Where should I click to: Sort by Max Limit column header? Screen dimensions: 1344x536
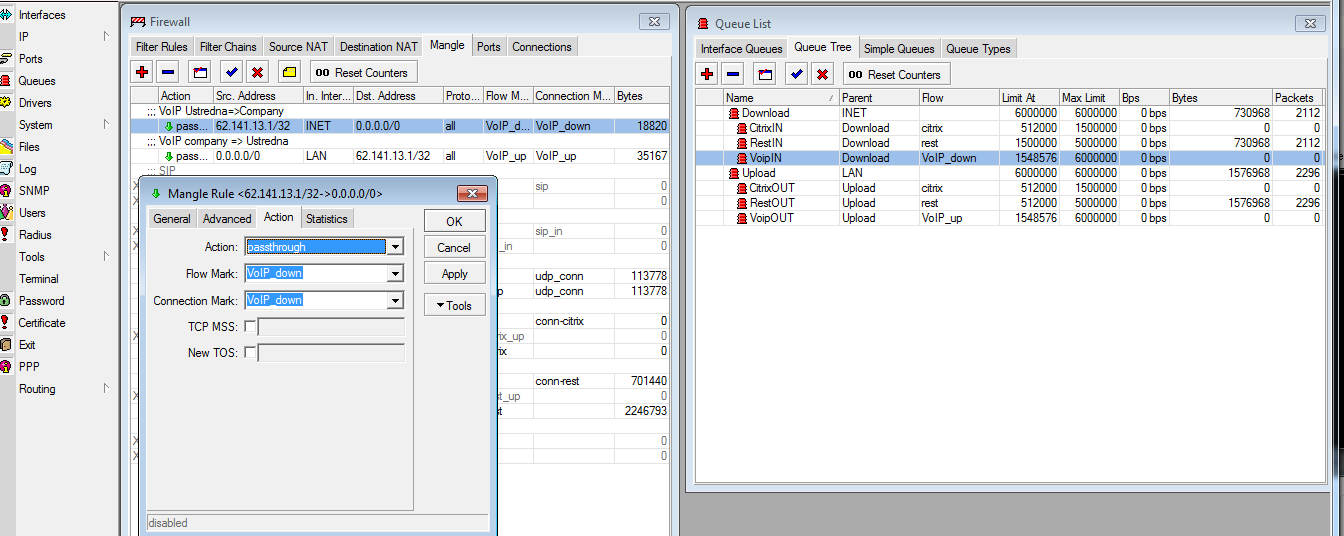1089,98
